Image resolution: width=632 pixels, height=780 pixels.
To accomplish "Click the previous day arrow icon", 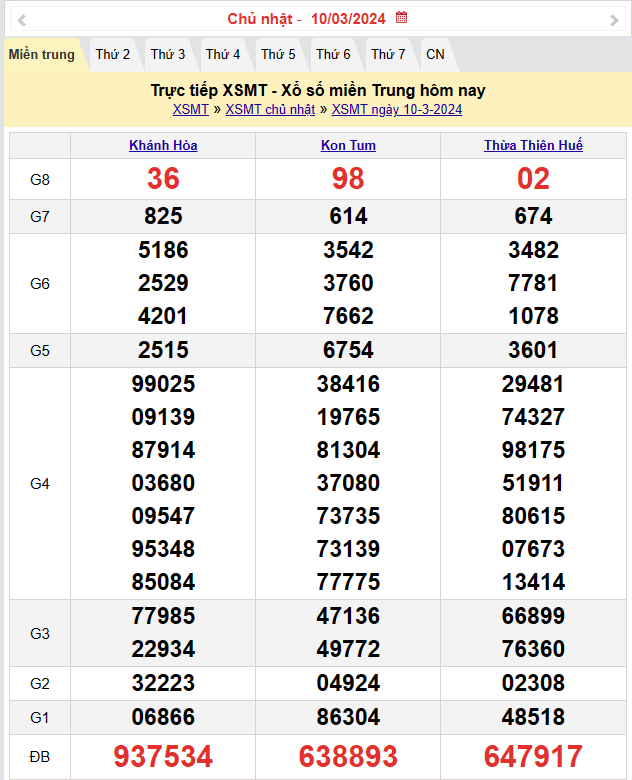I will coord(22,19).
